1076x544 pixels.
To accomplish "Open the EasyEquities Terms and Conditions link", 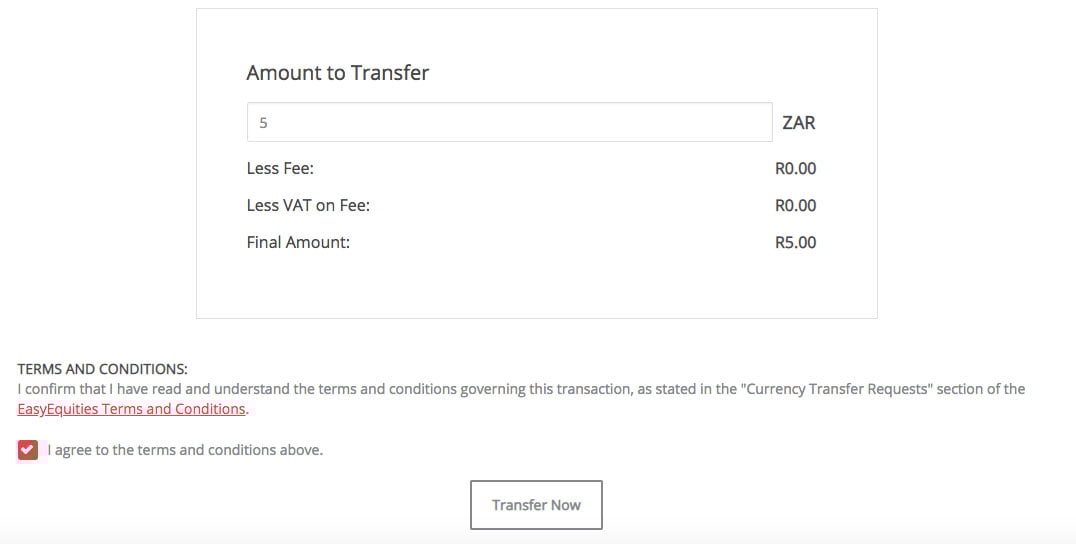I will tap(131, 409).
